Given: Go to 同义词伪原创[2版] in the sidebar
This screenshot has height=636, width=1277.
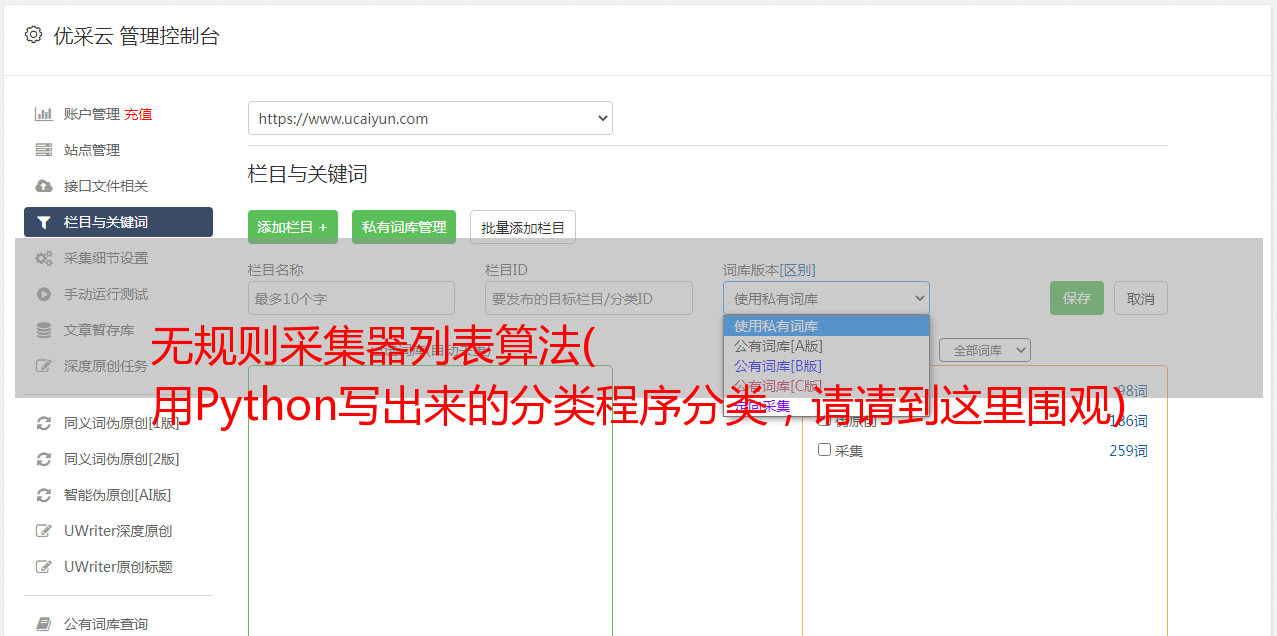Looking at the screenshot, I should click(121, 459).
